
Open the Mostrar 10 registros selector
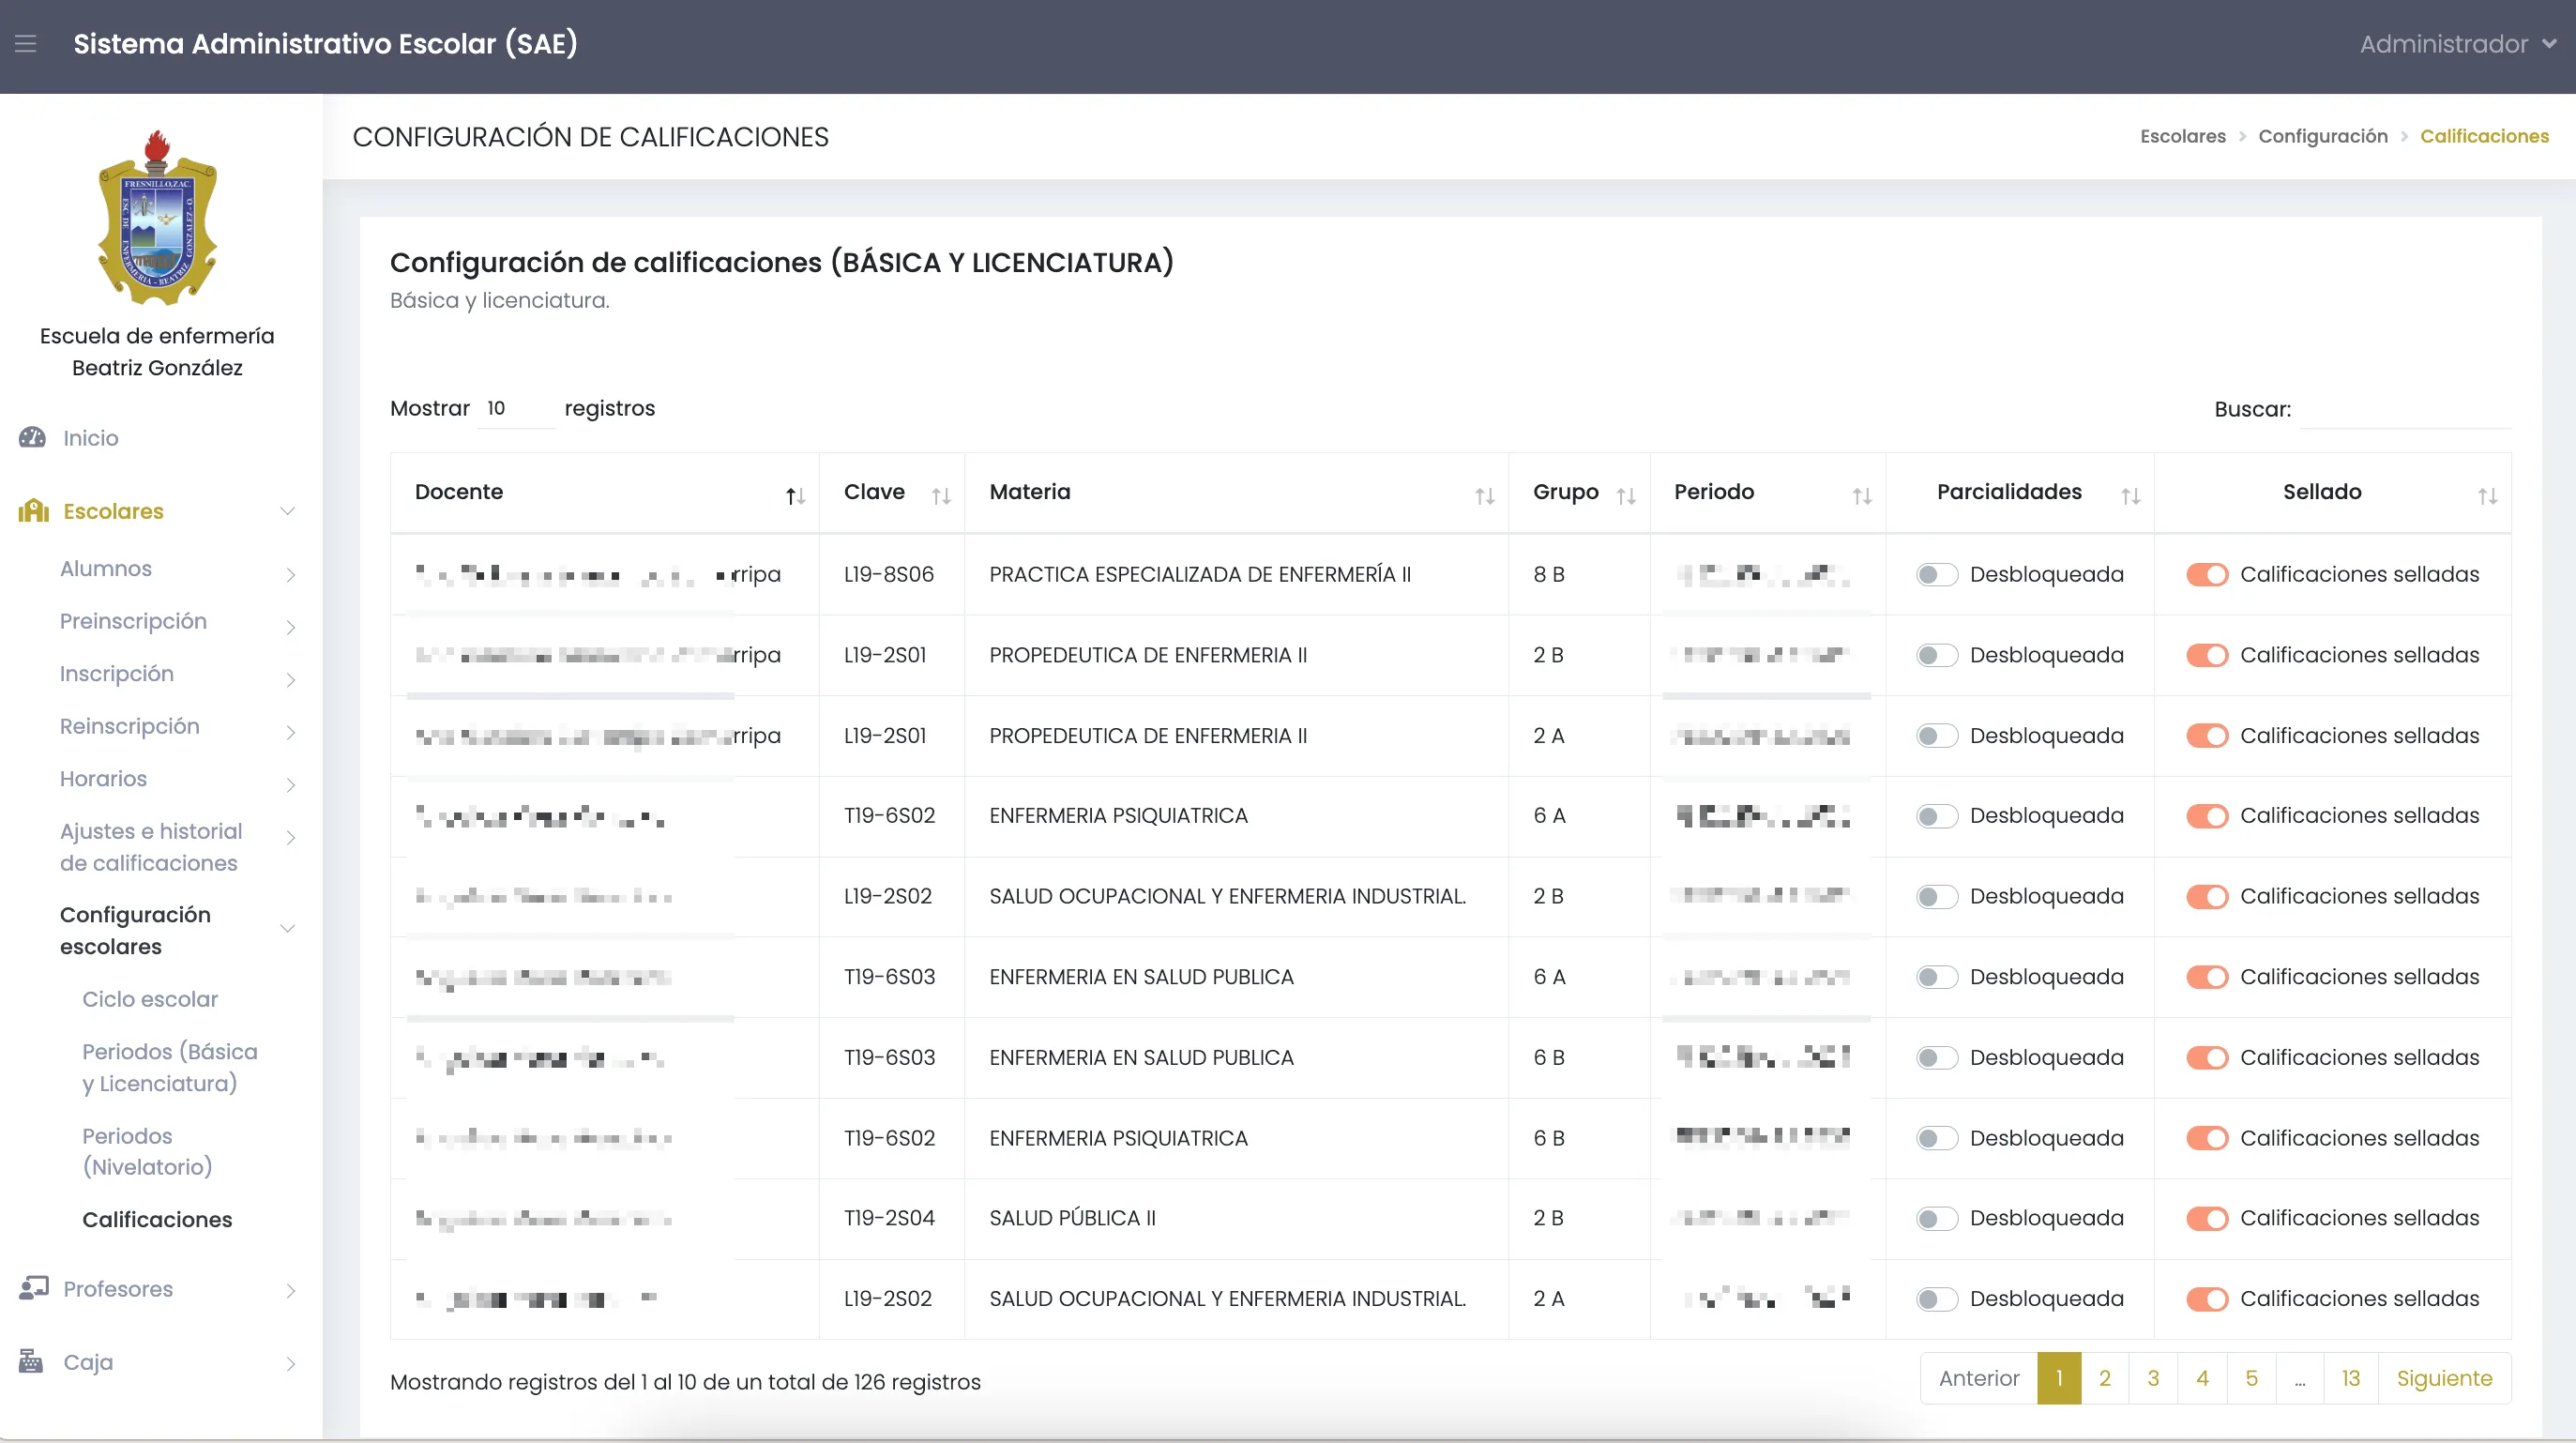pos(516,408)
